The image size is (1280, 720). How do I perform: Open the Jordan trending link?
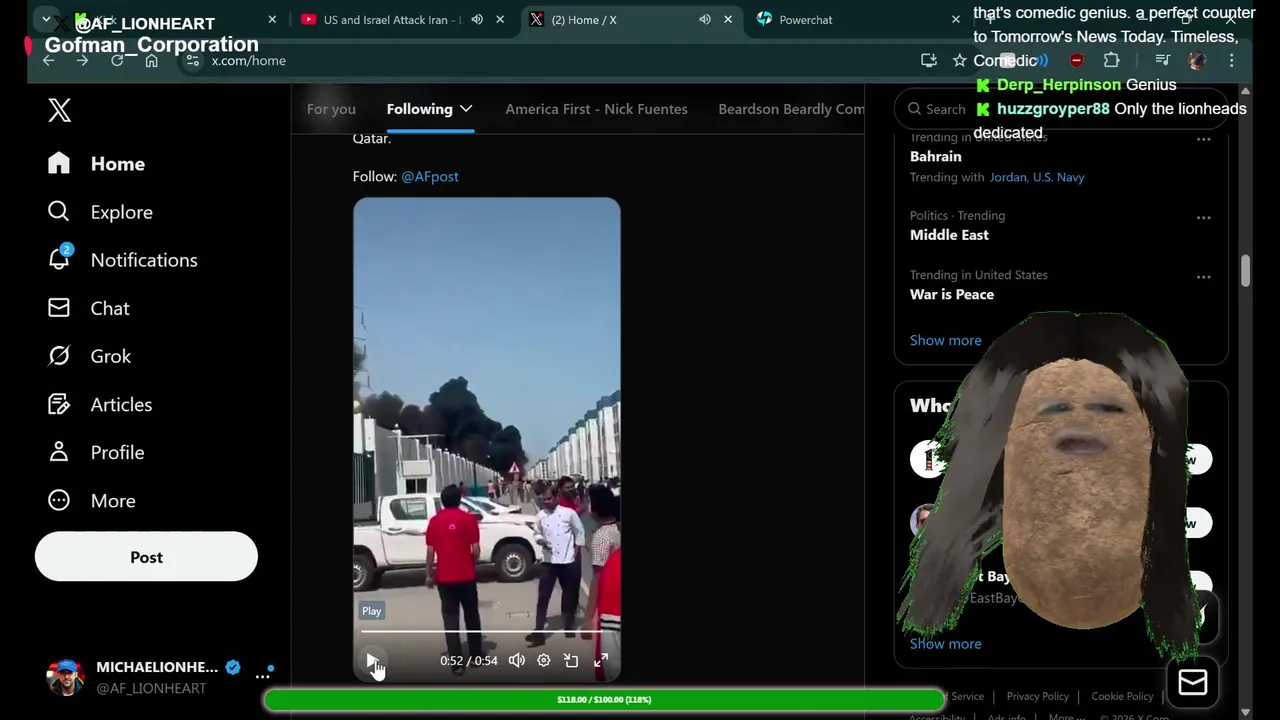[1008, 177]
